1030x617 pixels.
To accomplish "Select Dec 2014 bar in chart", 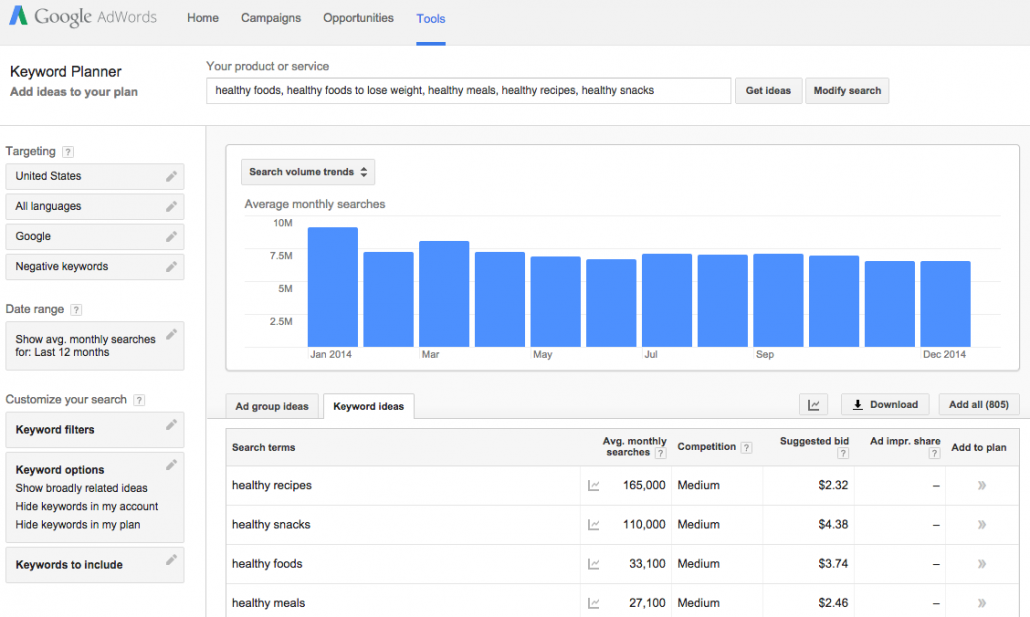I will tap(945, 304).
